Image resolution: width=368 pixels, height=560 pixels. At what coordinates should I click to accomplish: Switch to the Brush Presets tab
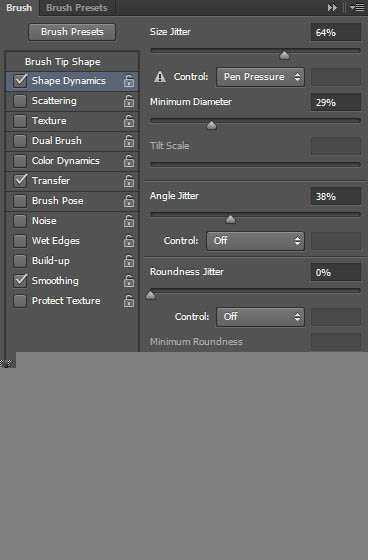tap(76, 8)
